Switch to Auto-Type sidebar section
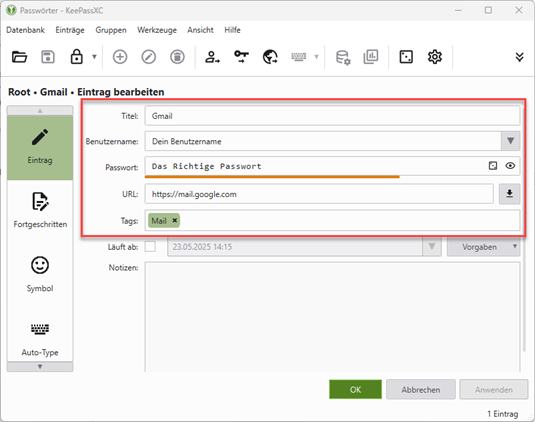 tap(40, 338)
